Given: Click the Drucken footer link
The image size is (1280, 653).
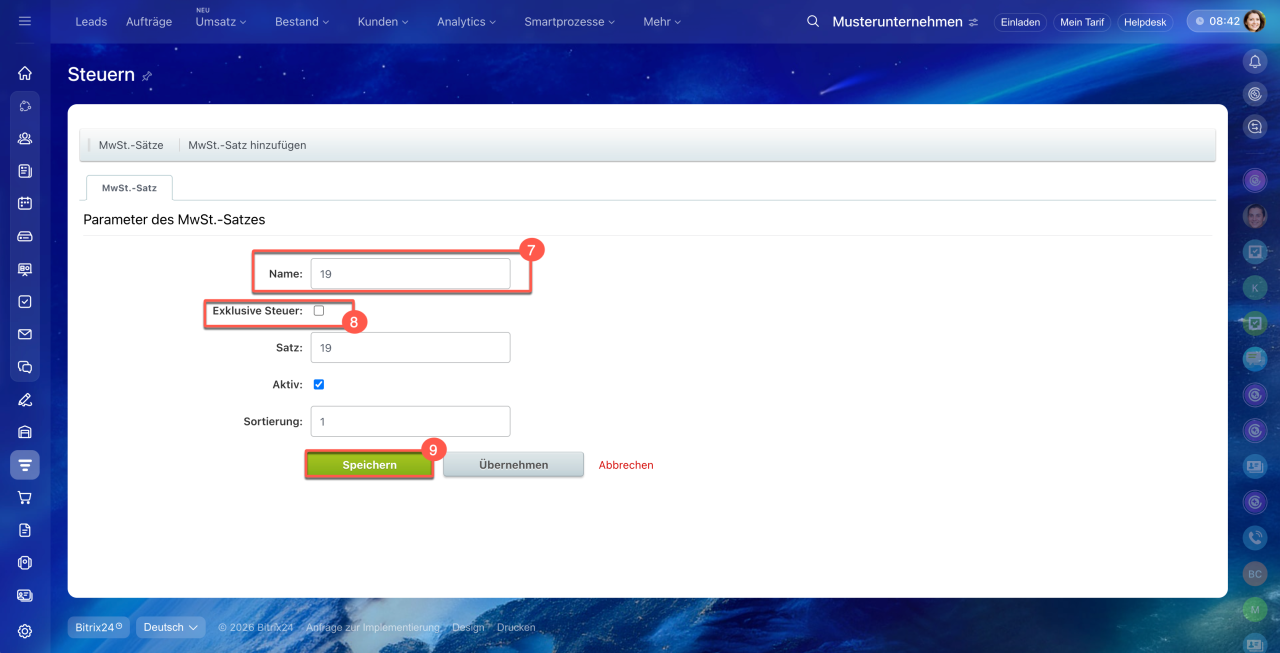Looking at the screenshot, I should (516, 627).
